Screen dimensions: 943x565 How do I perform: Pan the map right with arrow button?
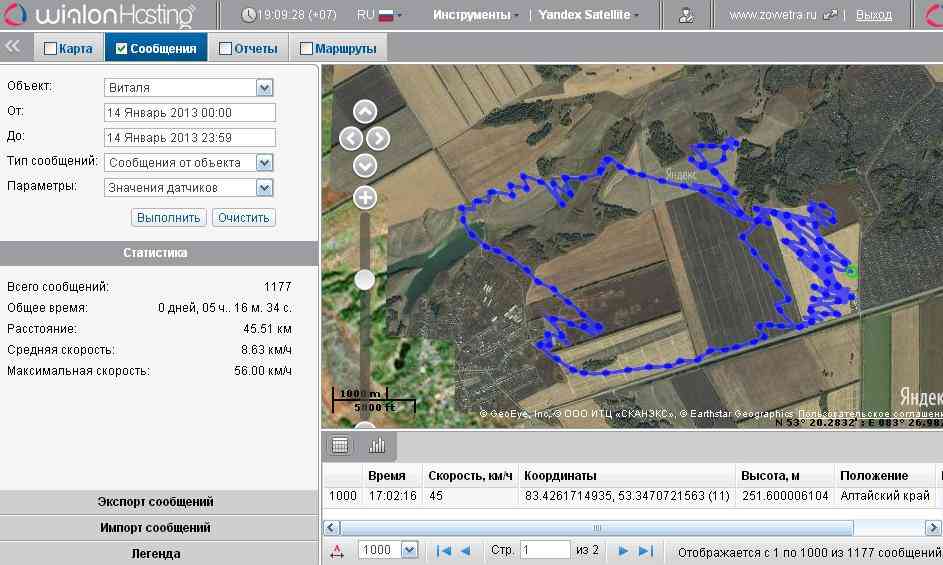pos(379,138)
